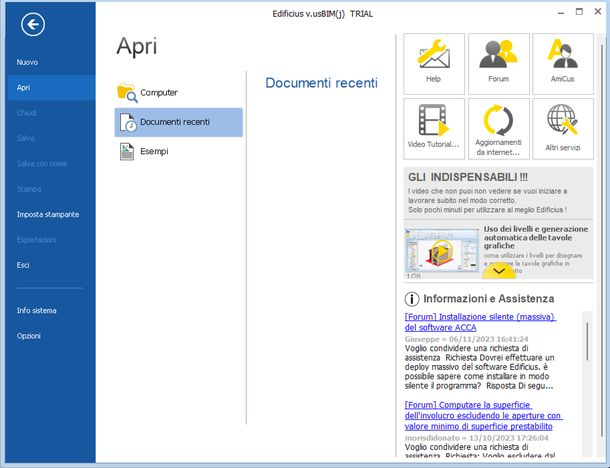Open forum link Computare la superficie dell'involucro
This screenshot has height=468, width=610.
click(484, 415)
